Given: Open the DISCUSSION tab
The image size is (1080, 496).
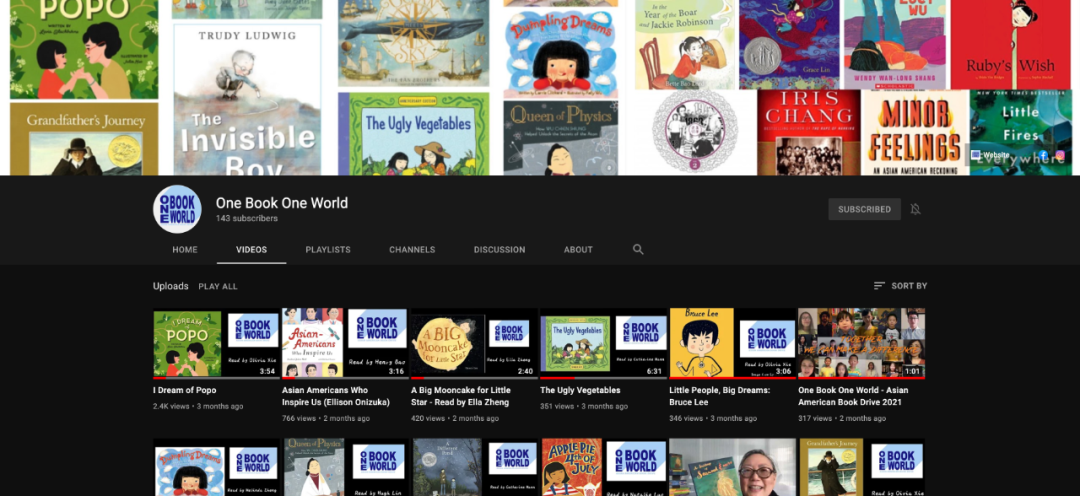Looking at the screenshot, I should [x=499, y=249].
